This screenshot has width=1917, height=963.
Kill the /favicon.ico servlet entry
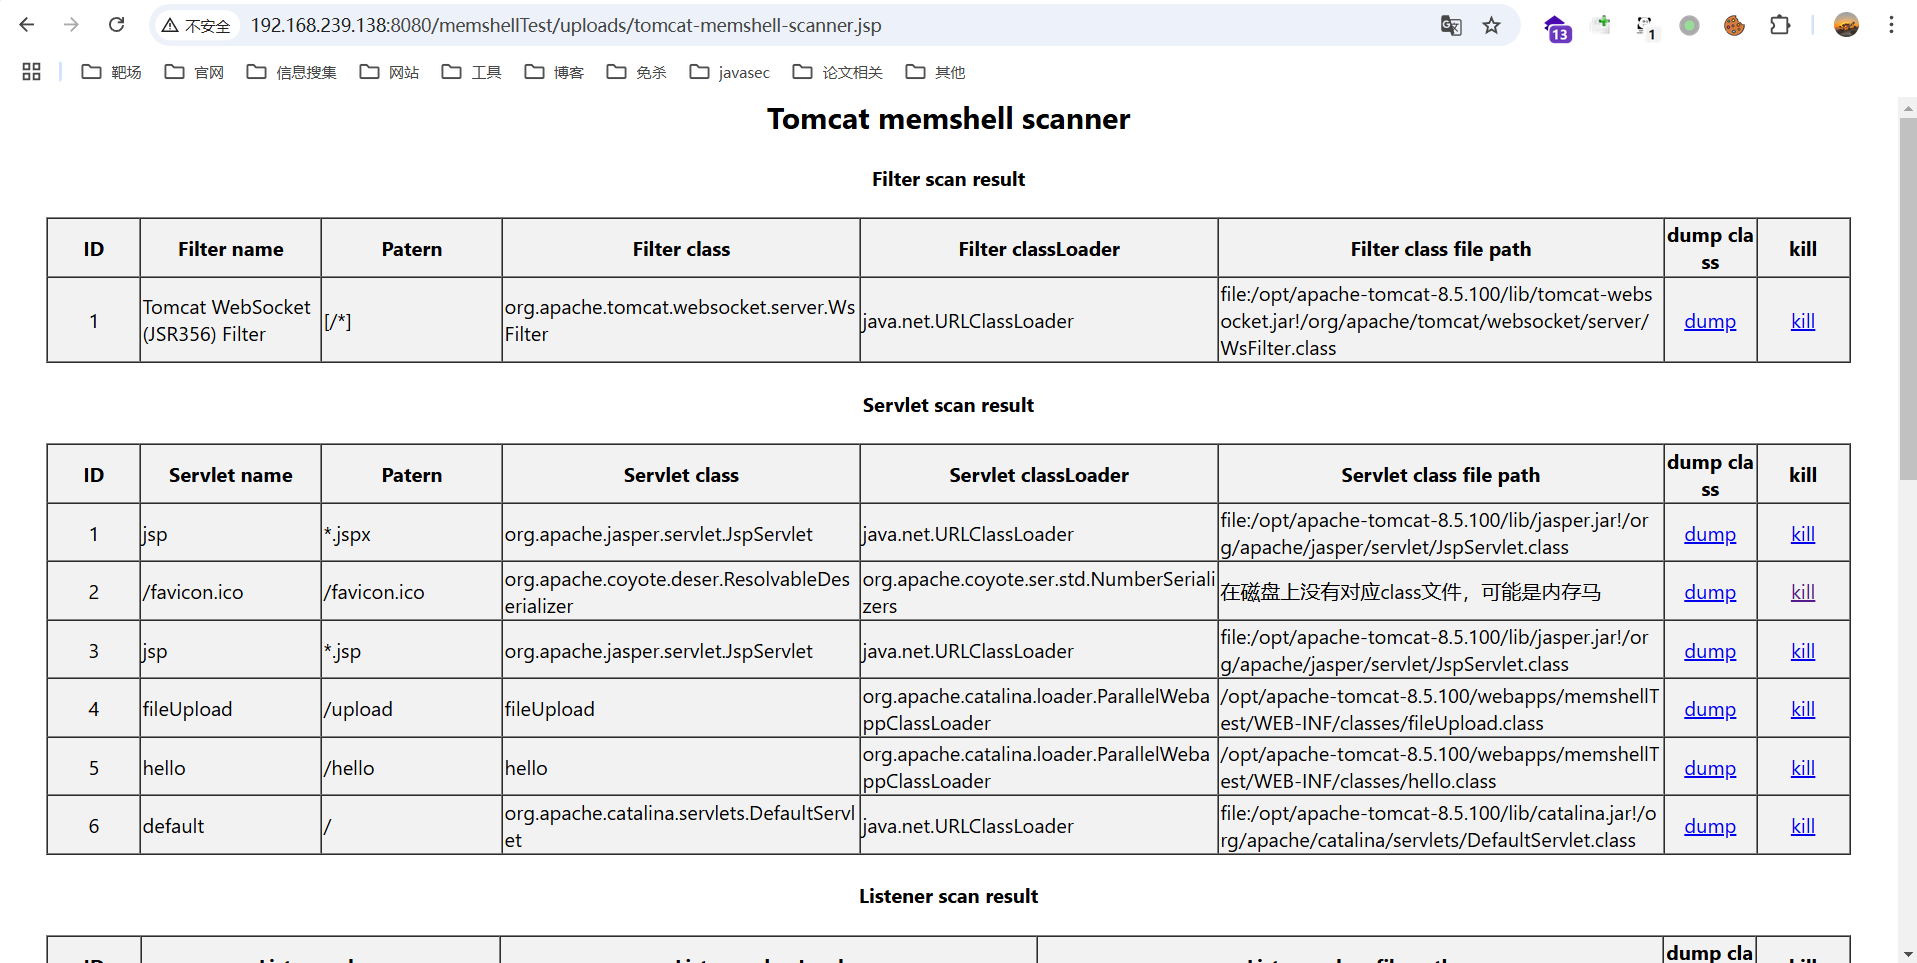click(1802, 592)
